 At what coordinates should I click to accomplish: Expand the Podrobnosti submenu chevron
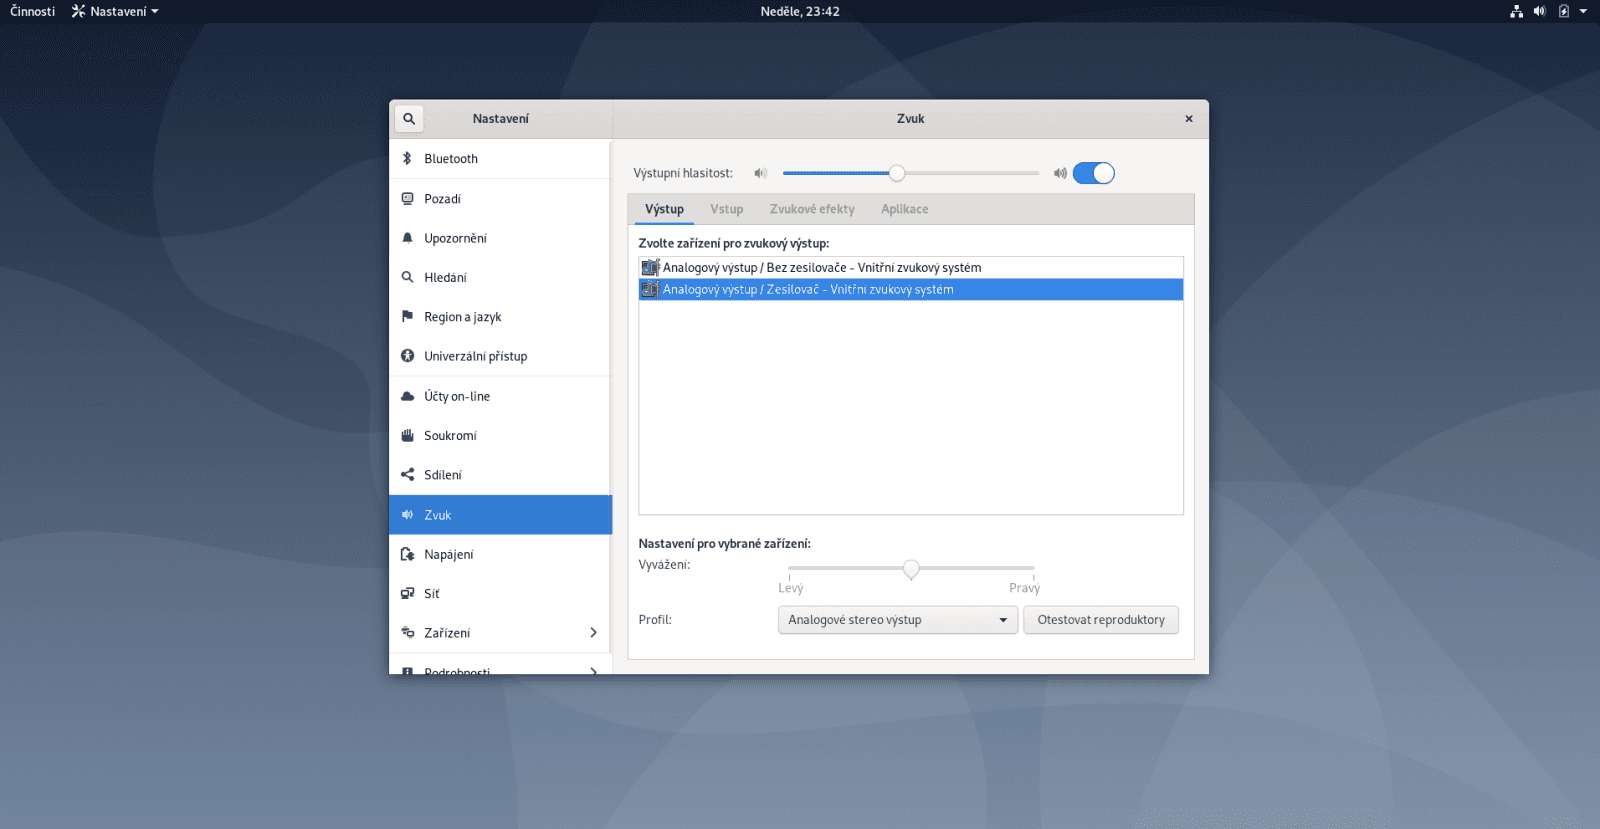pyautogui.click(x=593, y=670)
